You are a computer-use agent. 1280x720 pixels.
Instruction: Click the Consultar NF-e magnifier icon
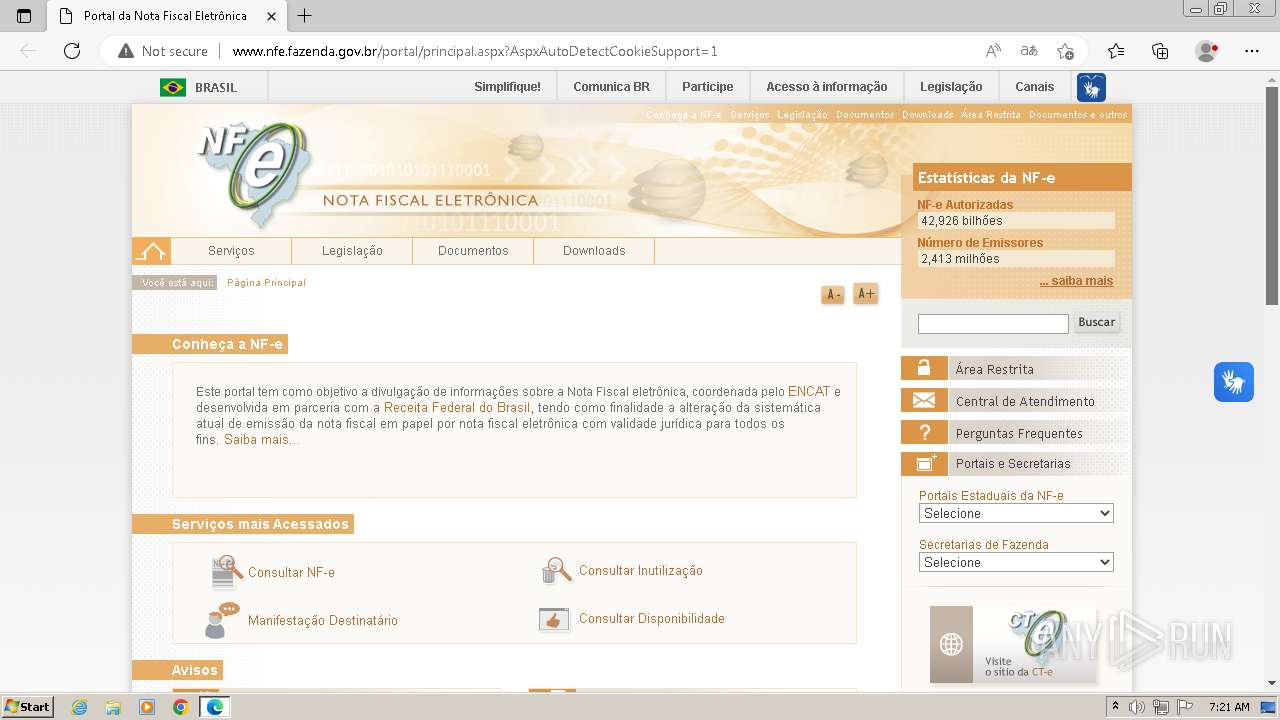(227, 572)
